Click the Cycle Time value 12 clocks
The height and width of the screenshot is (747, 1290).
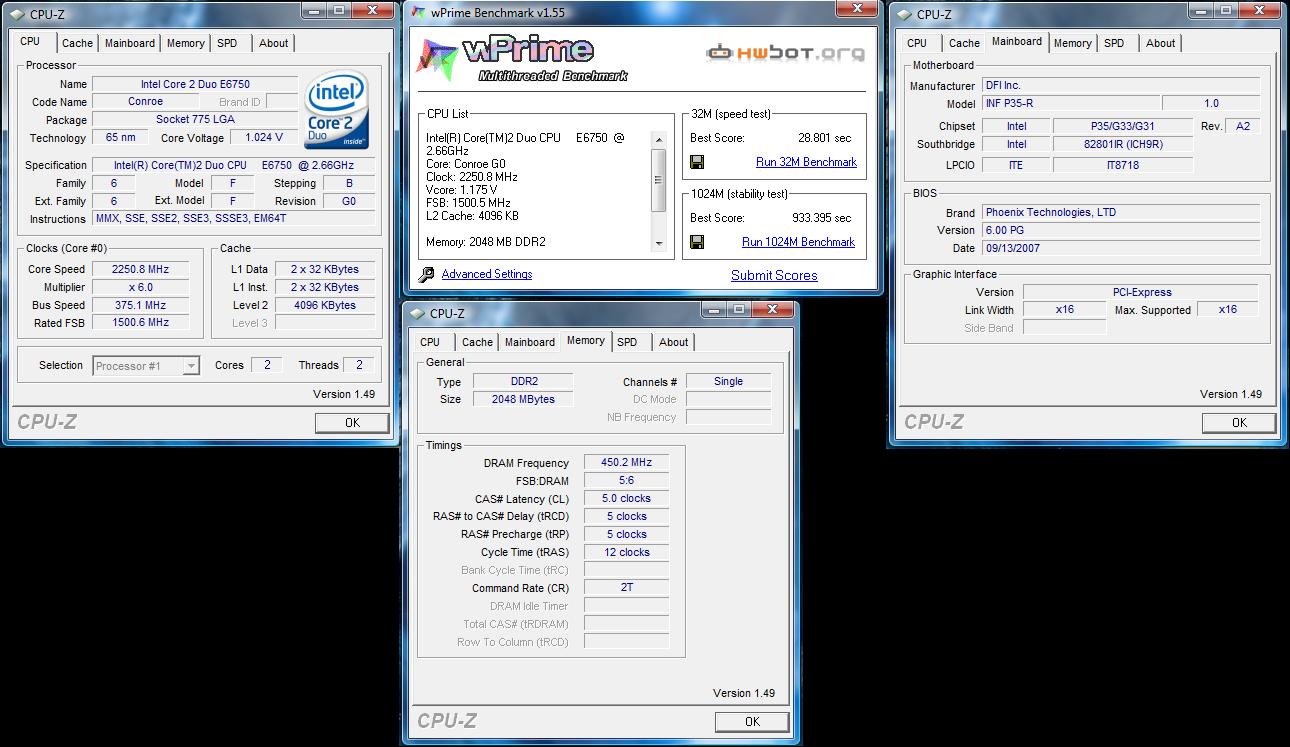tap(626, 553)
